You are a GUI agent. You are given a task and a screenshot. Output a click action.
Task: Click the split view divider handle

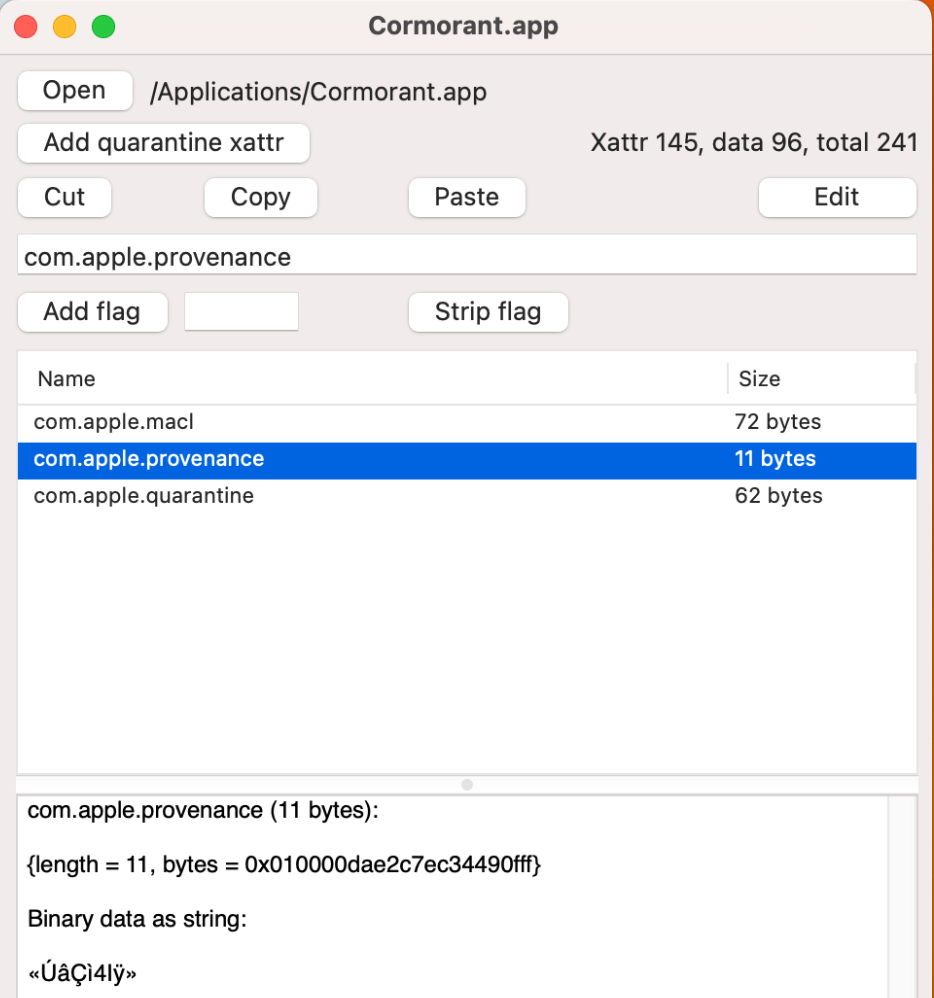467,785
